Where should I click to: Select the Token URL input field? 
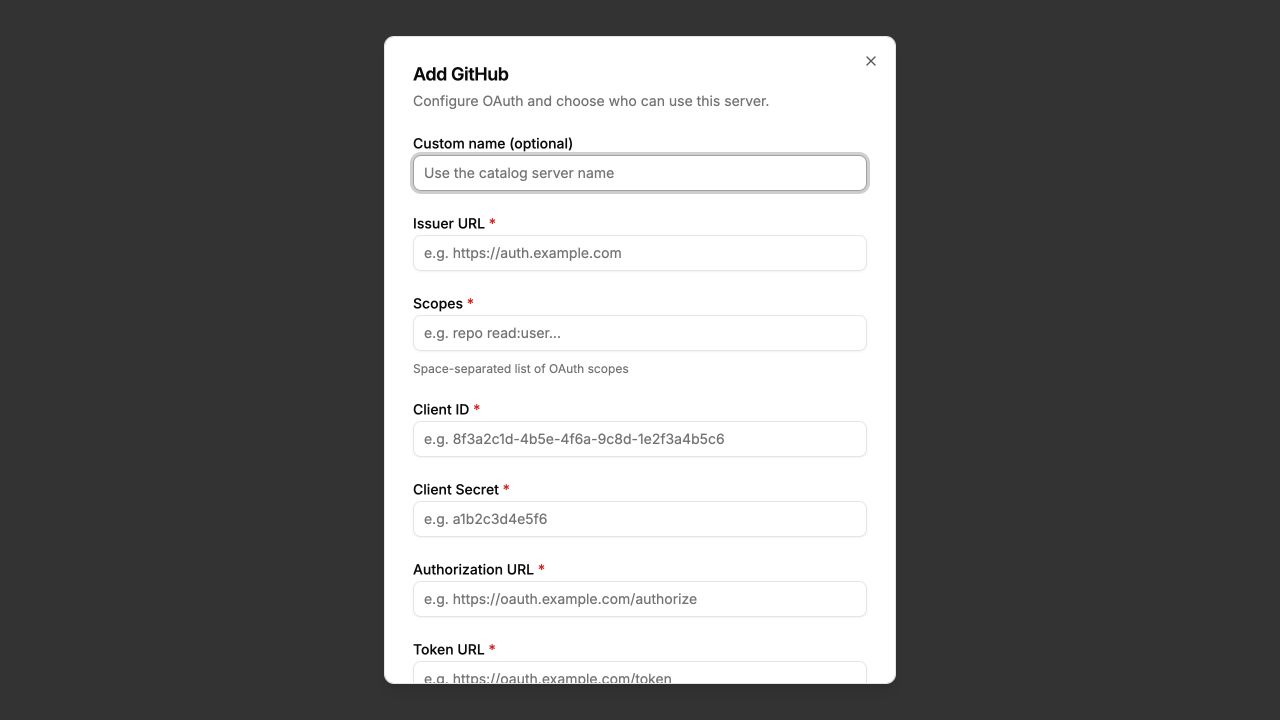[x=640, y=672]
